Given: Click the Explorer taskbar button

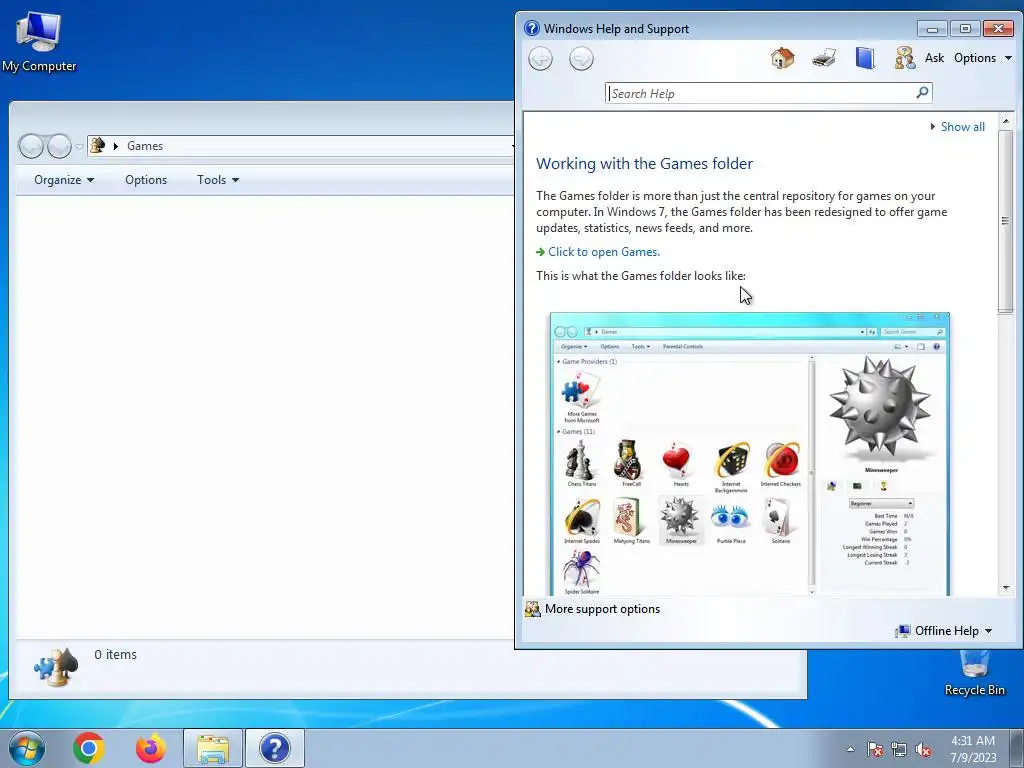Looking at the screenshot, I should tap(213, 748).
